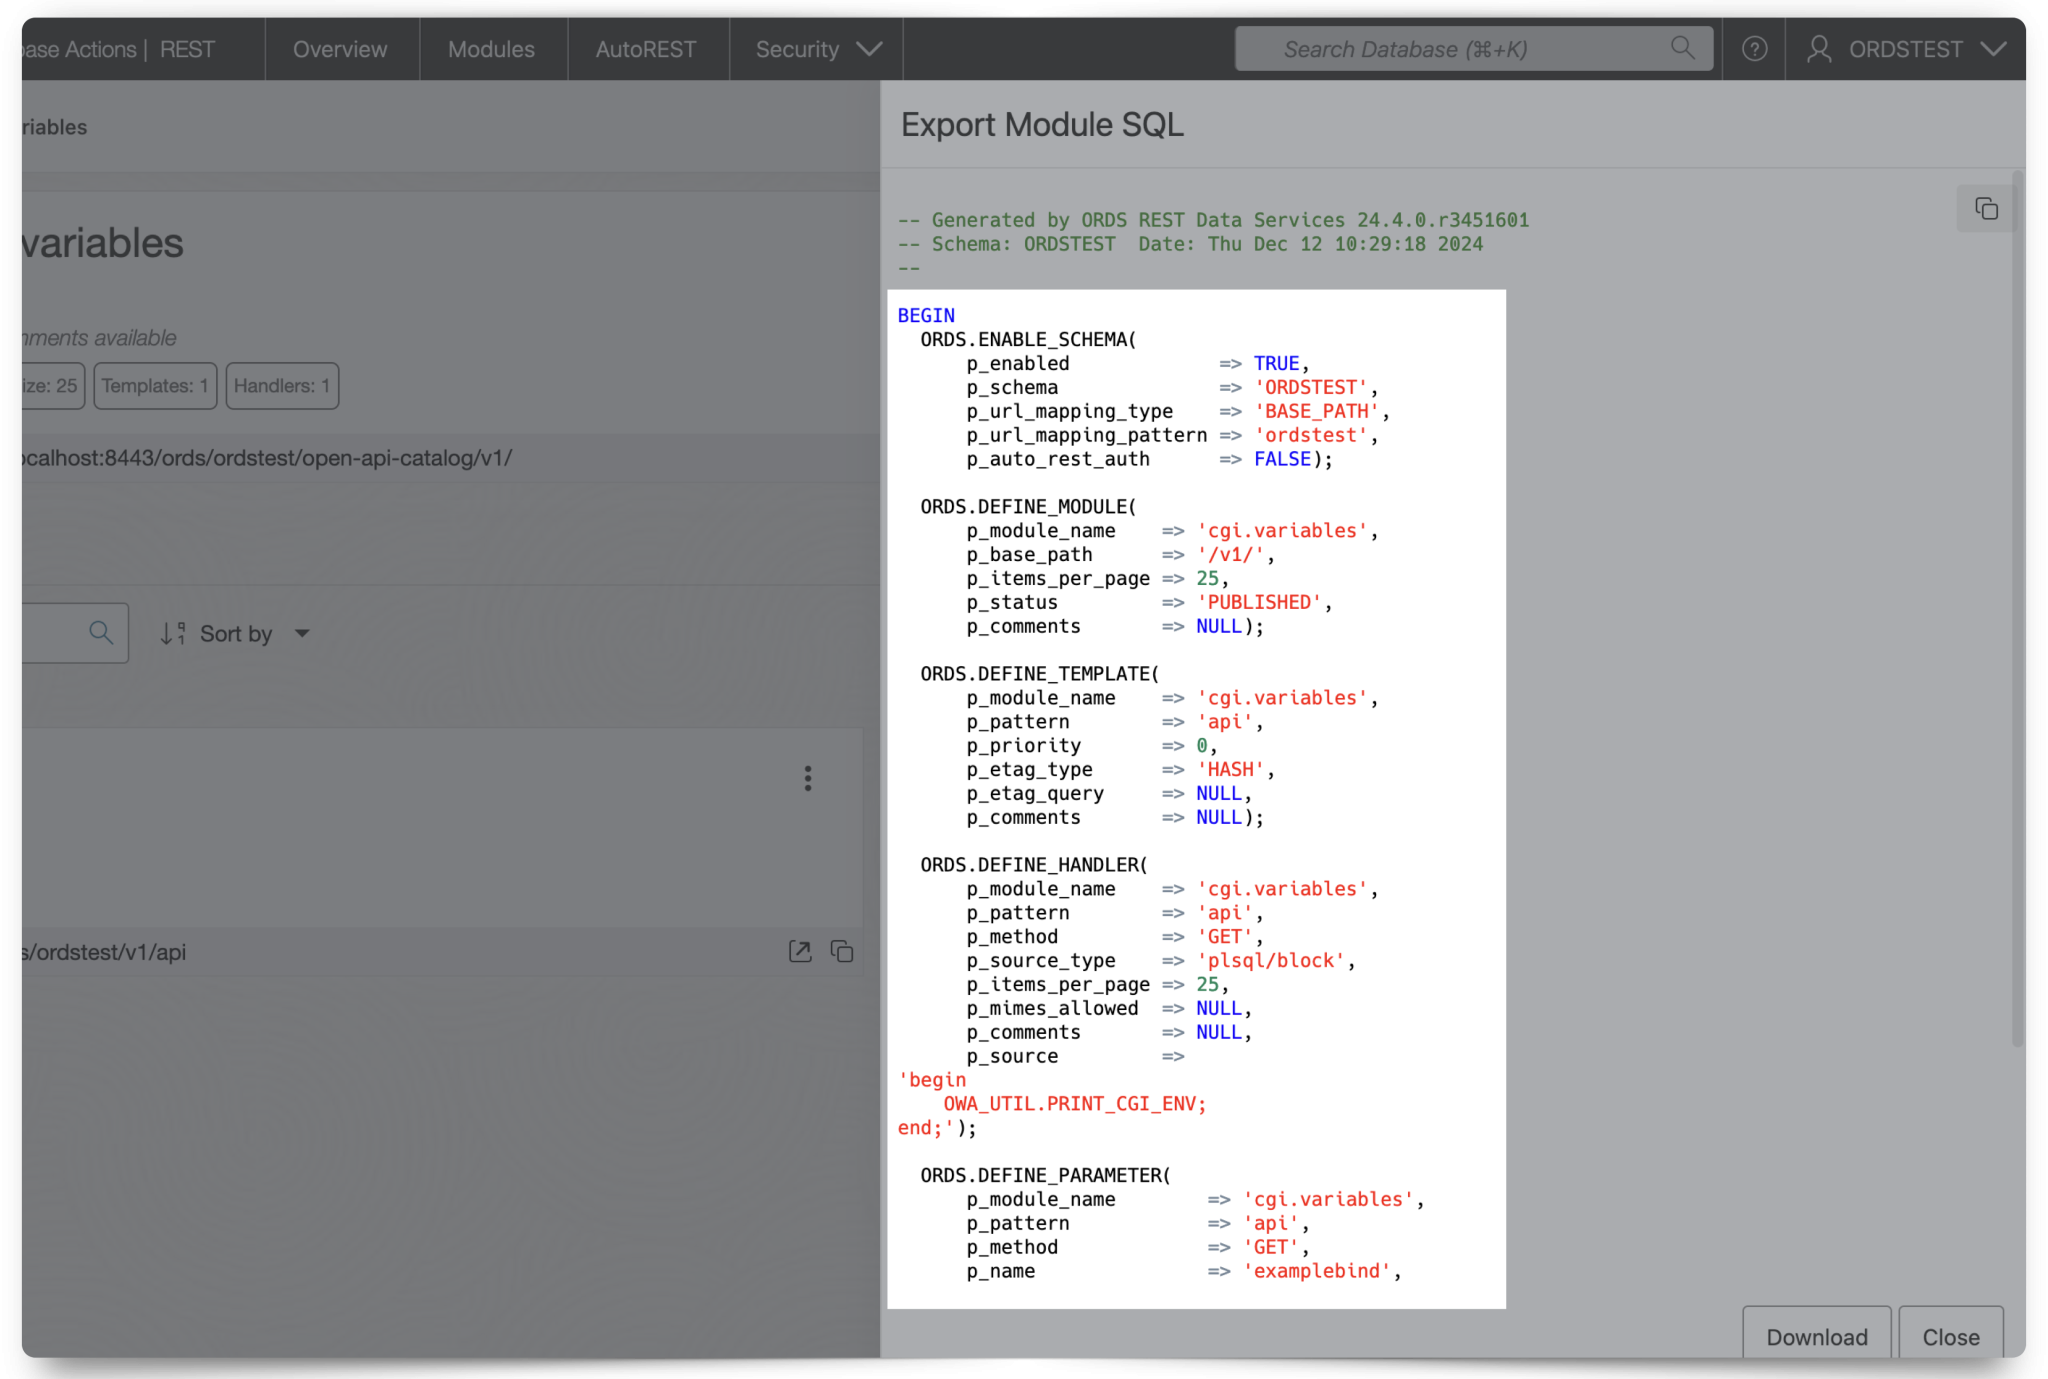Switch to the Modules tab

pyautogui.click(x=491, y=49)
